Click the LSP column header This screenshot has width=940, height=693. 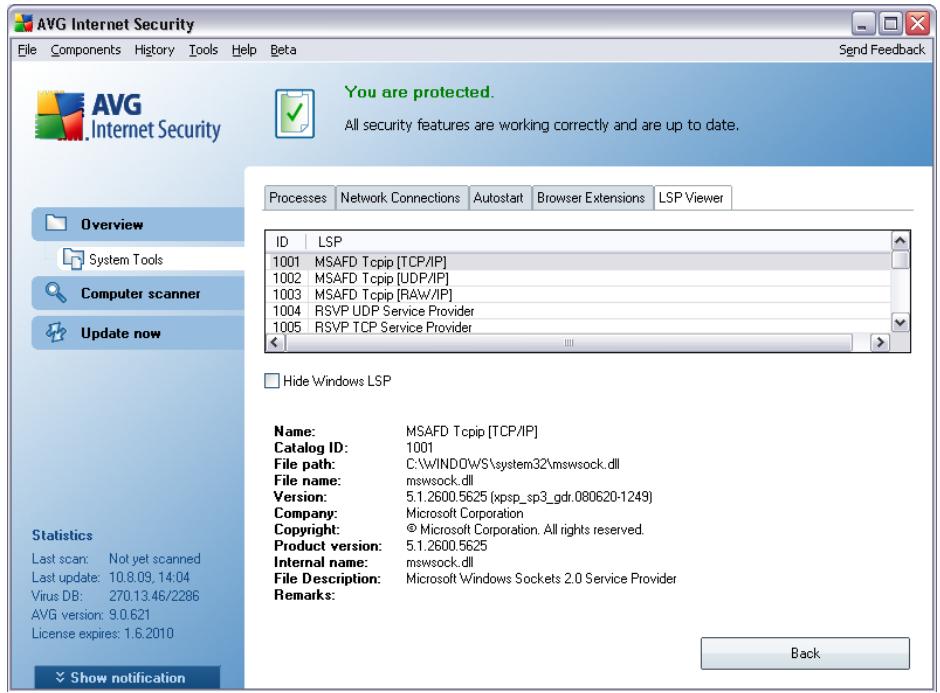pos(598,242)
